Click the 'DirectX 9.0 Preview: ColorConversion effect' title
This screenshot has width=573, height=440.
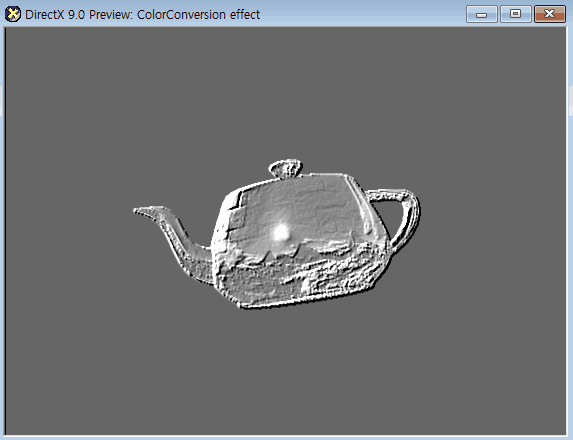tap(143, 15)
